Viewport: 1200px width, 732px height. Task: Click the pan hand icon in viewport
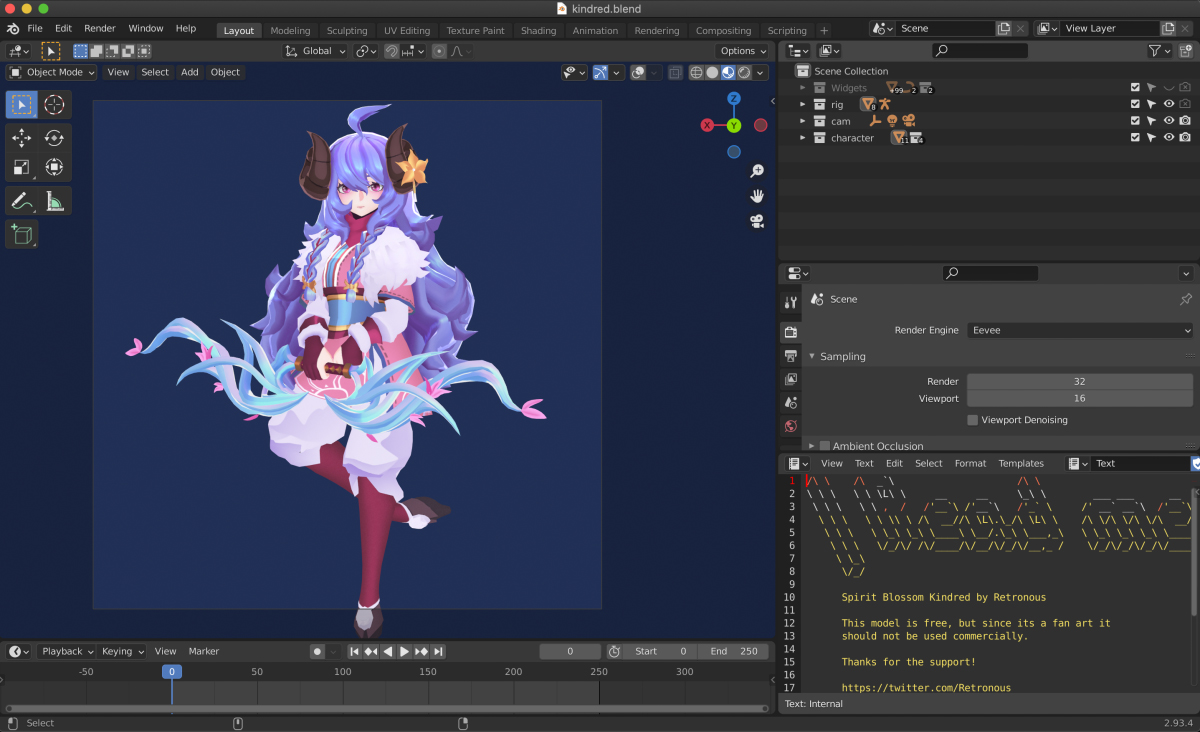(757, 196)
